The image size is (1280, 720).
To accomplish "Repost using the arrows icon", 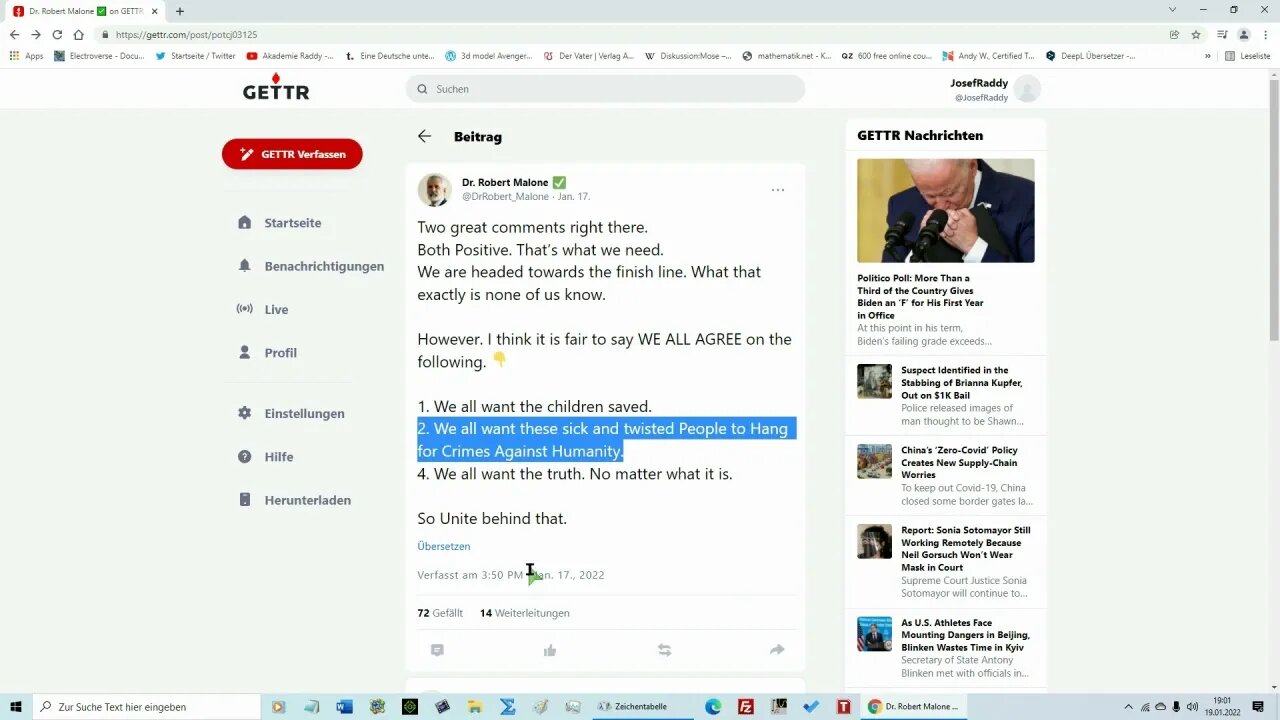I will pos(664,650).
